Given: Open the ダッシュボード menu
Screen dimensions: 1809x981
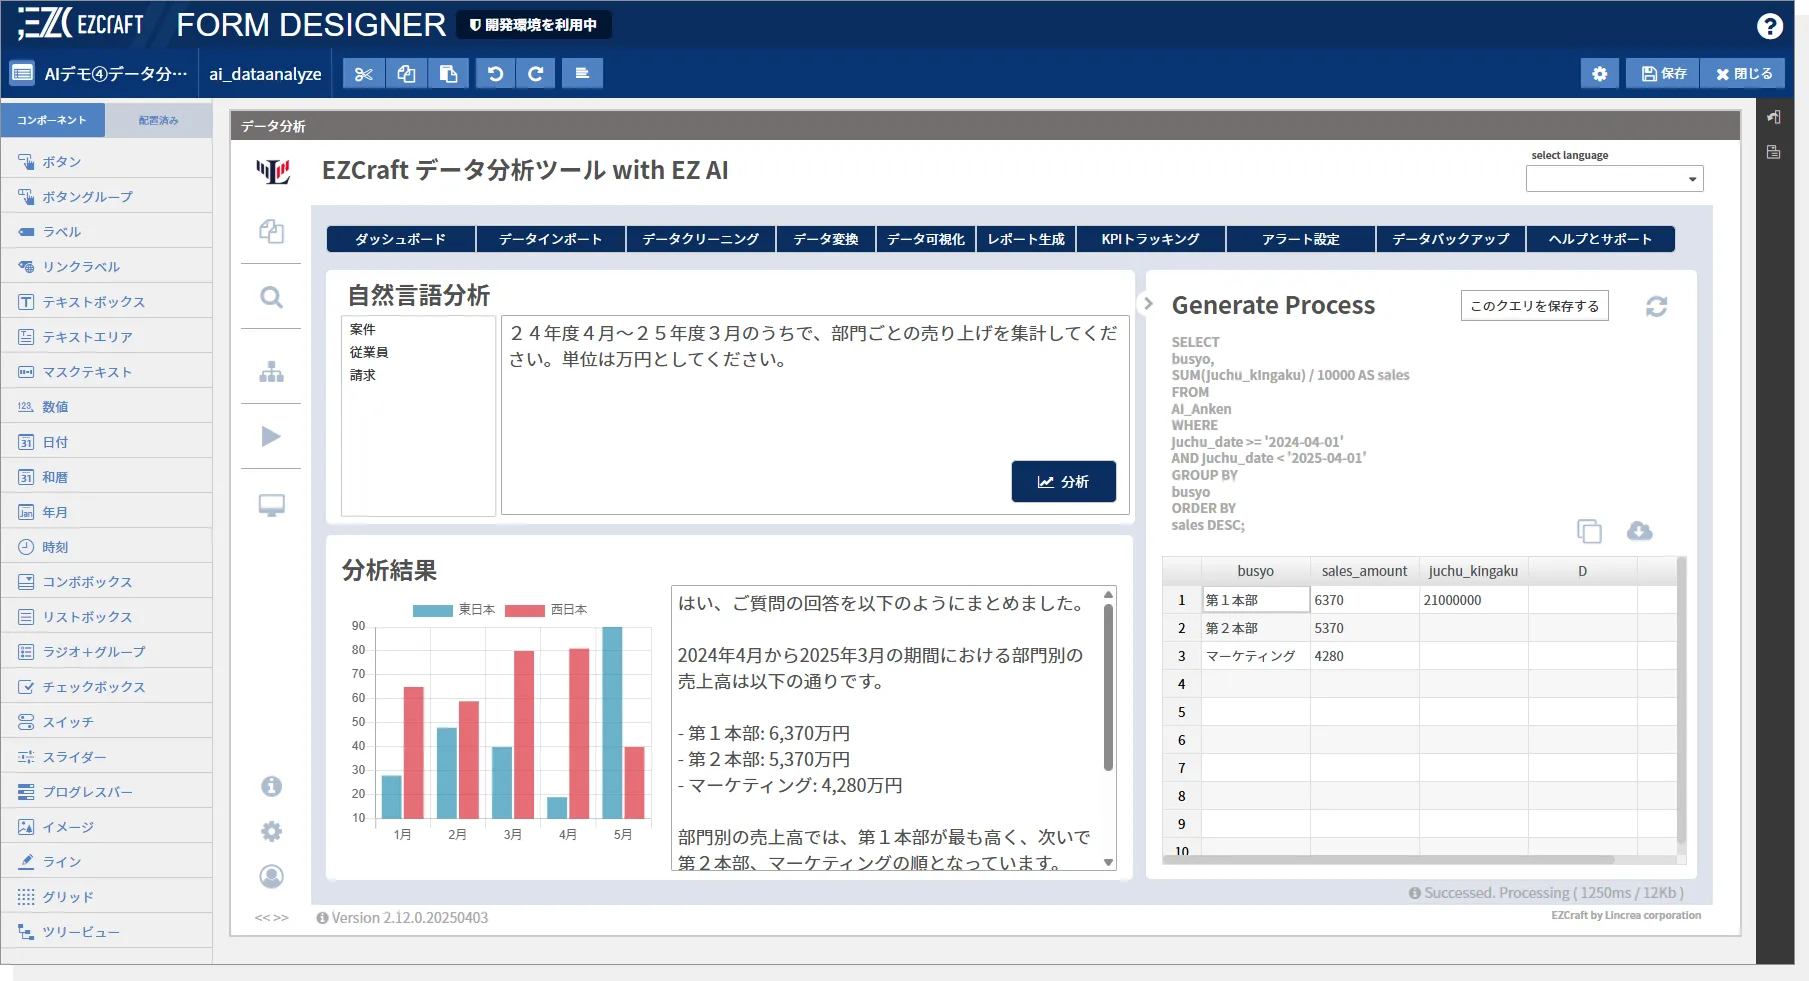Looking at the screenshot, I should pos(400,239).
